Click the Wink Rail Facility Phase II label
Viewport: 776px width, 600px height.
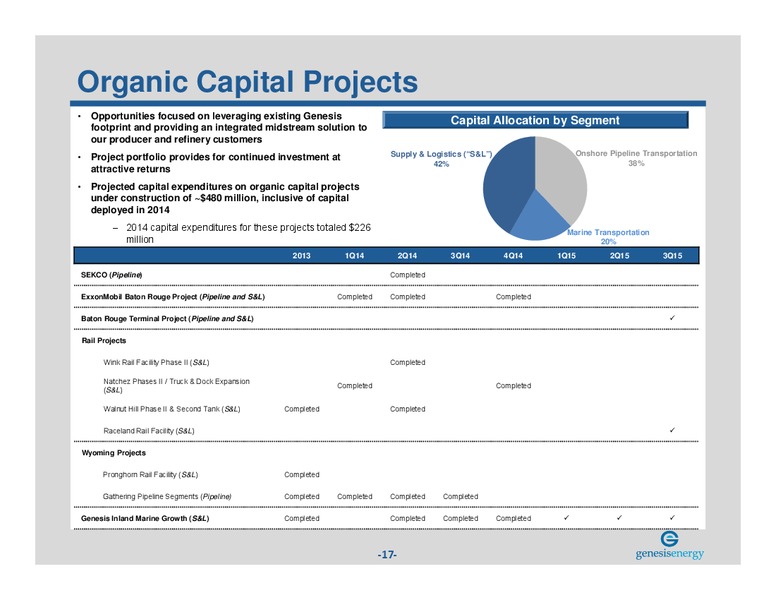(156, 362)
